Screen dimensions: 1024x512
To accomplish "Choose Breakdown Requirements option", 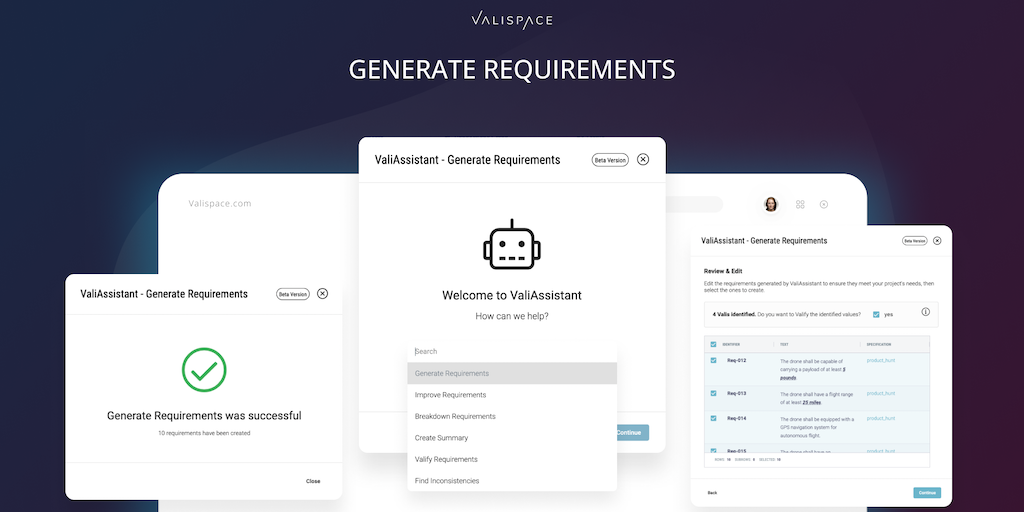I will (x=512, y=417).
